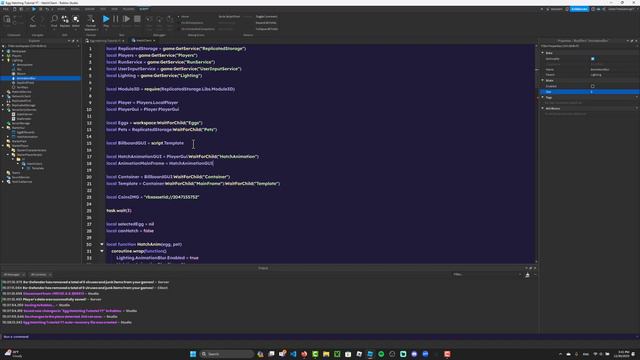Switch to the VIEW ribbon tab

(115, 9)
